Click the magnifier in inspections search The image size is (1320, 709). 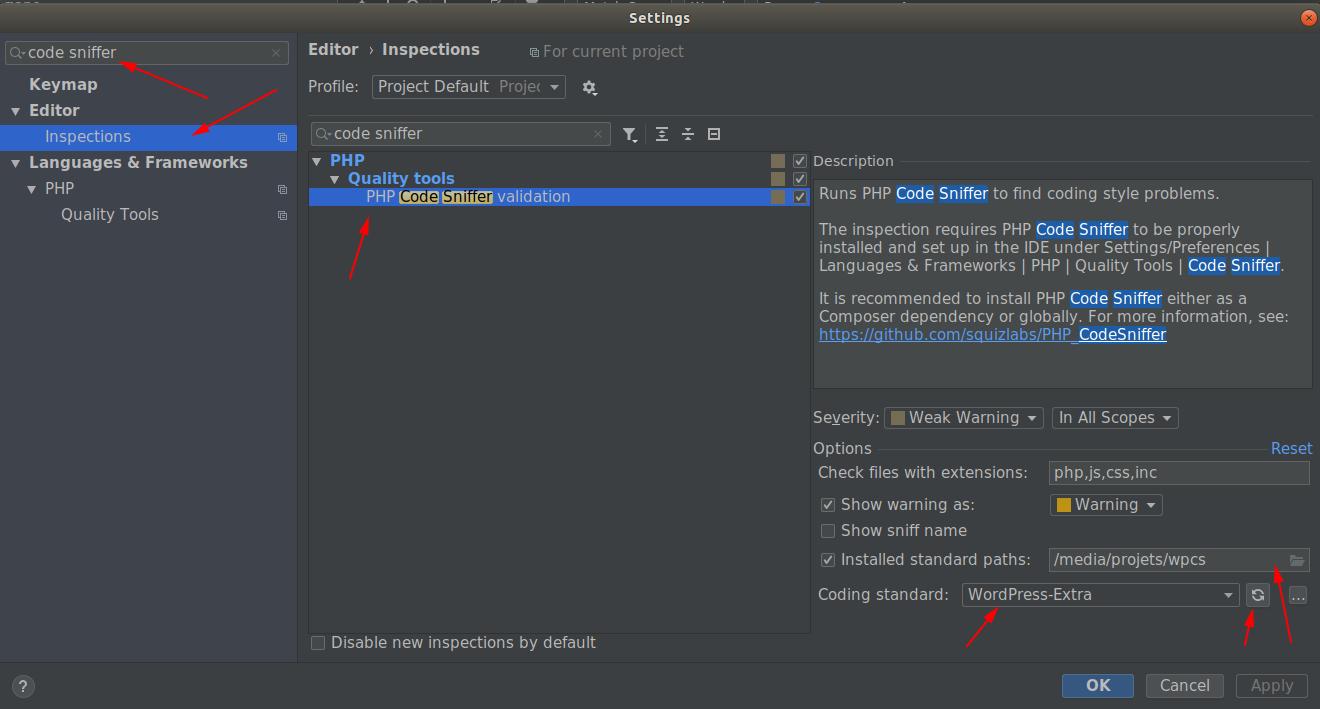323,134
